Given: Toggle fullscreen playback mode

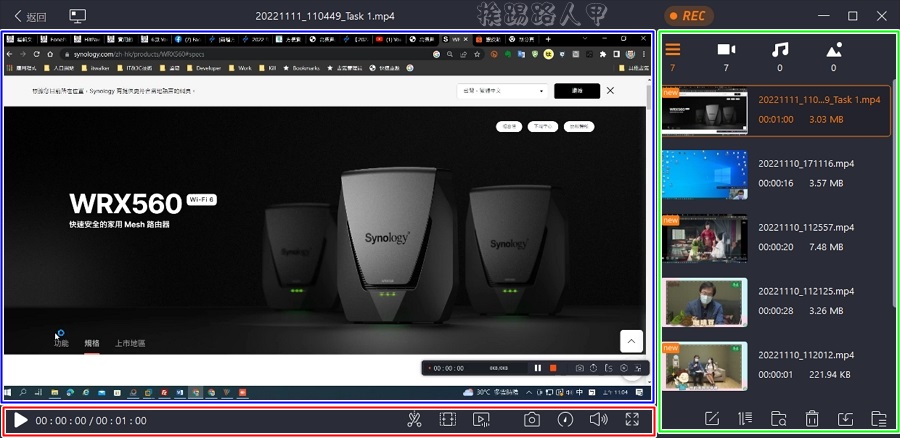Looking at the screenshot, I should [632, 420].
